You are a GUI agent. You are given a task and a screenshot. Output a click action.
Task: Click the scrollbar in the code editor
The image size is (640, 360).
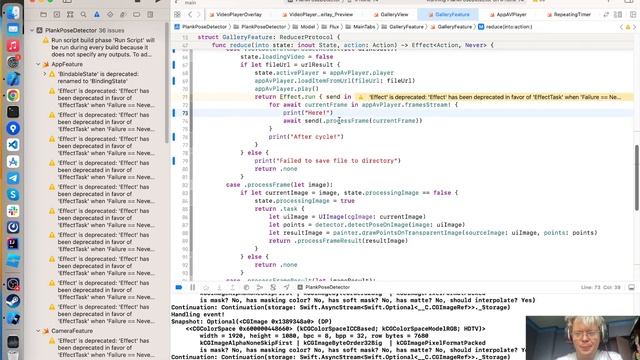636,178
